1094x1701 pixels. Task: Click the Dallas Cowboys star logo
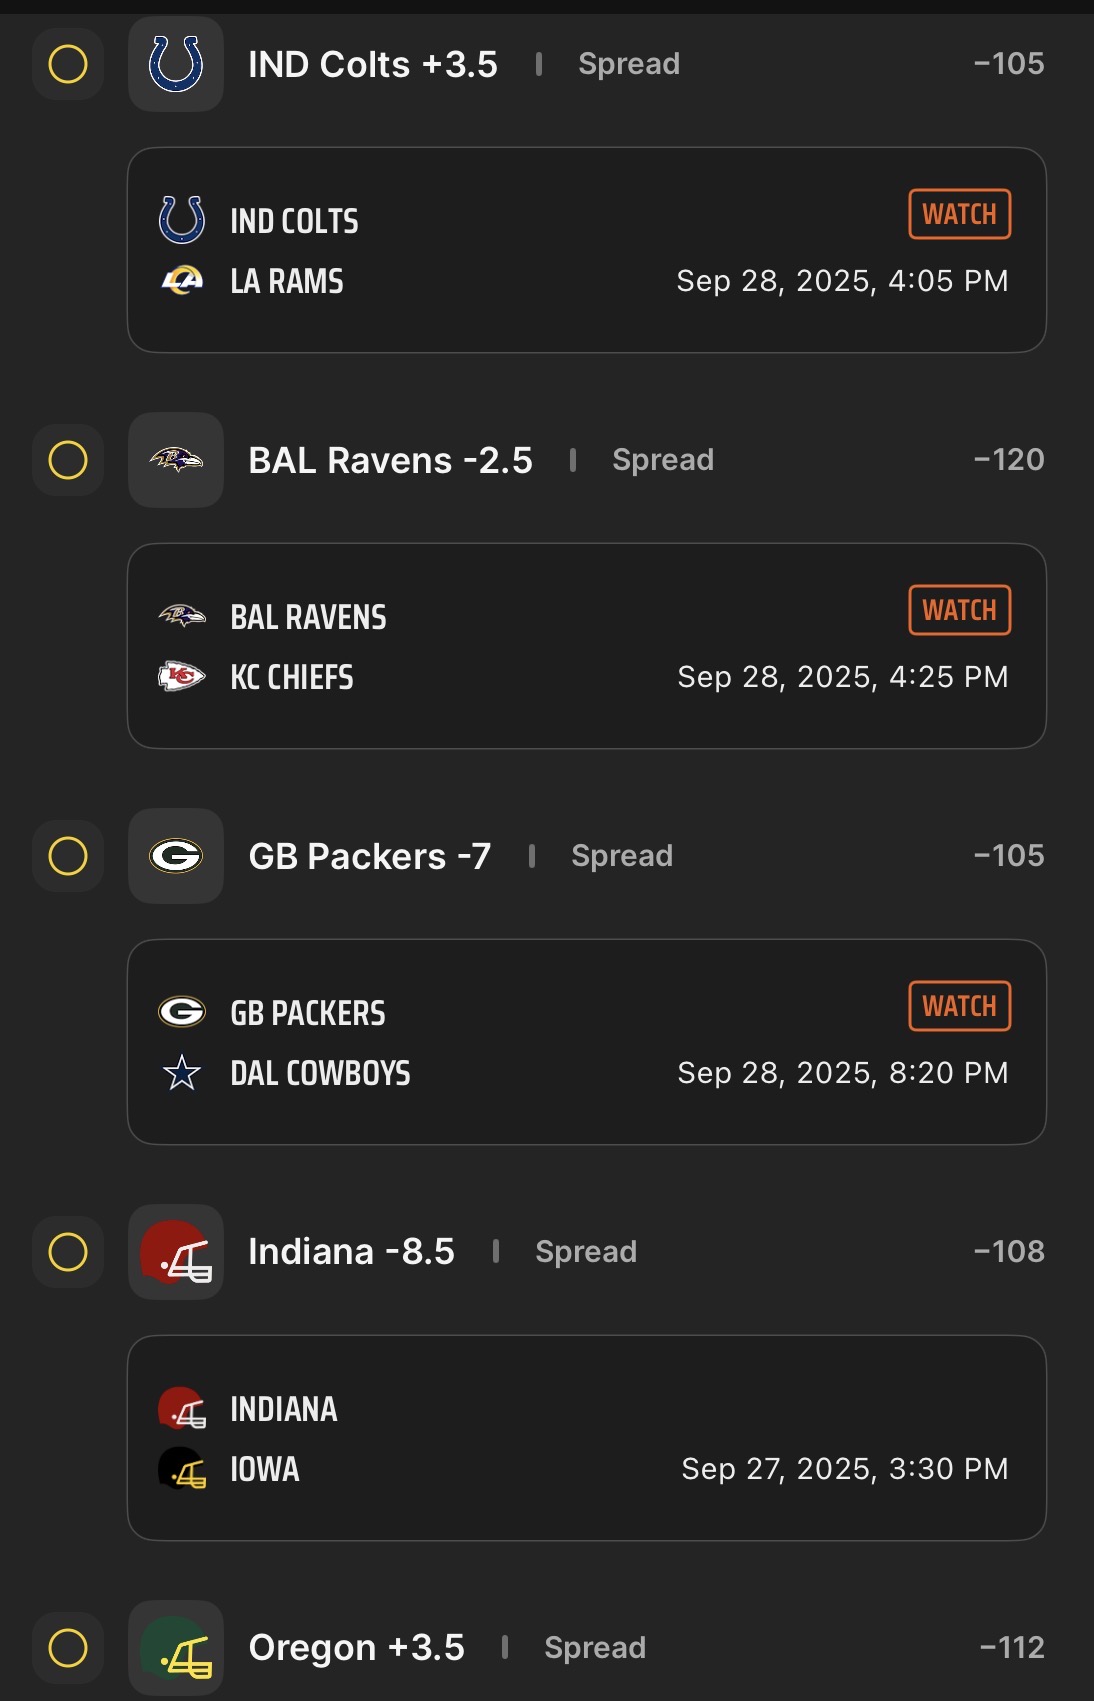[182, 1073]
